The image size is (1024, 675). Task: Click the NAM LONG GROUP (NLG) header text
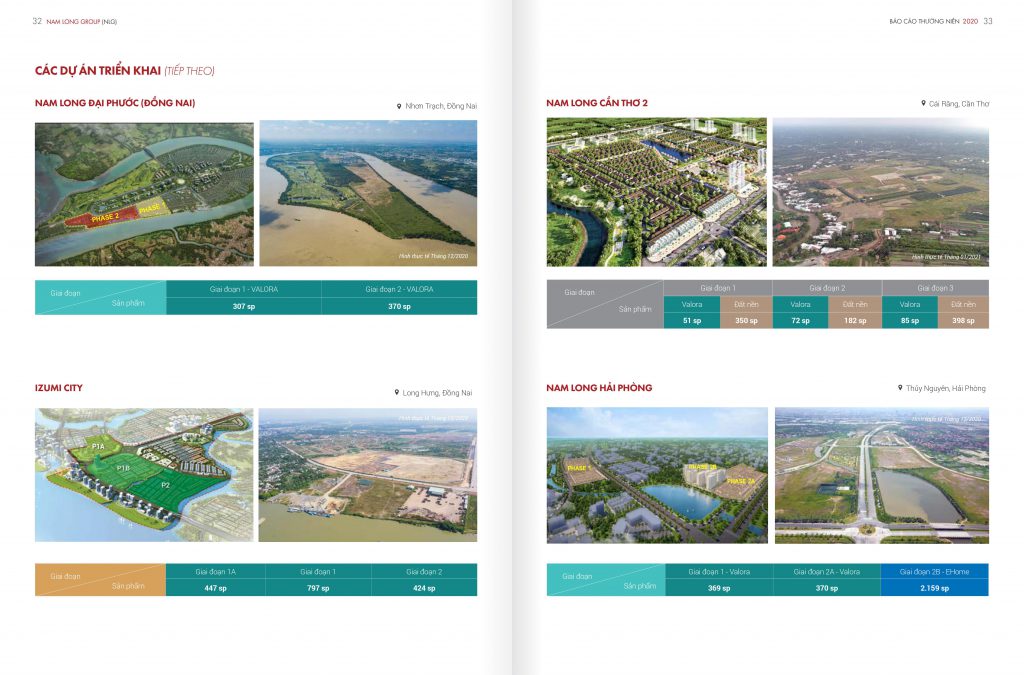coord(82,22)
